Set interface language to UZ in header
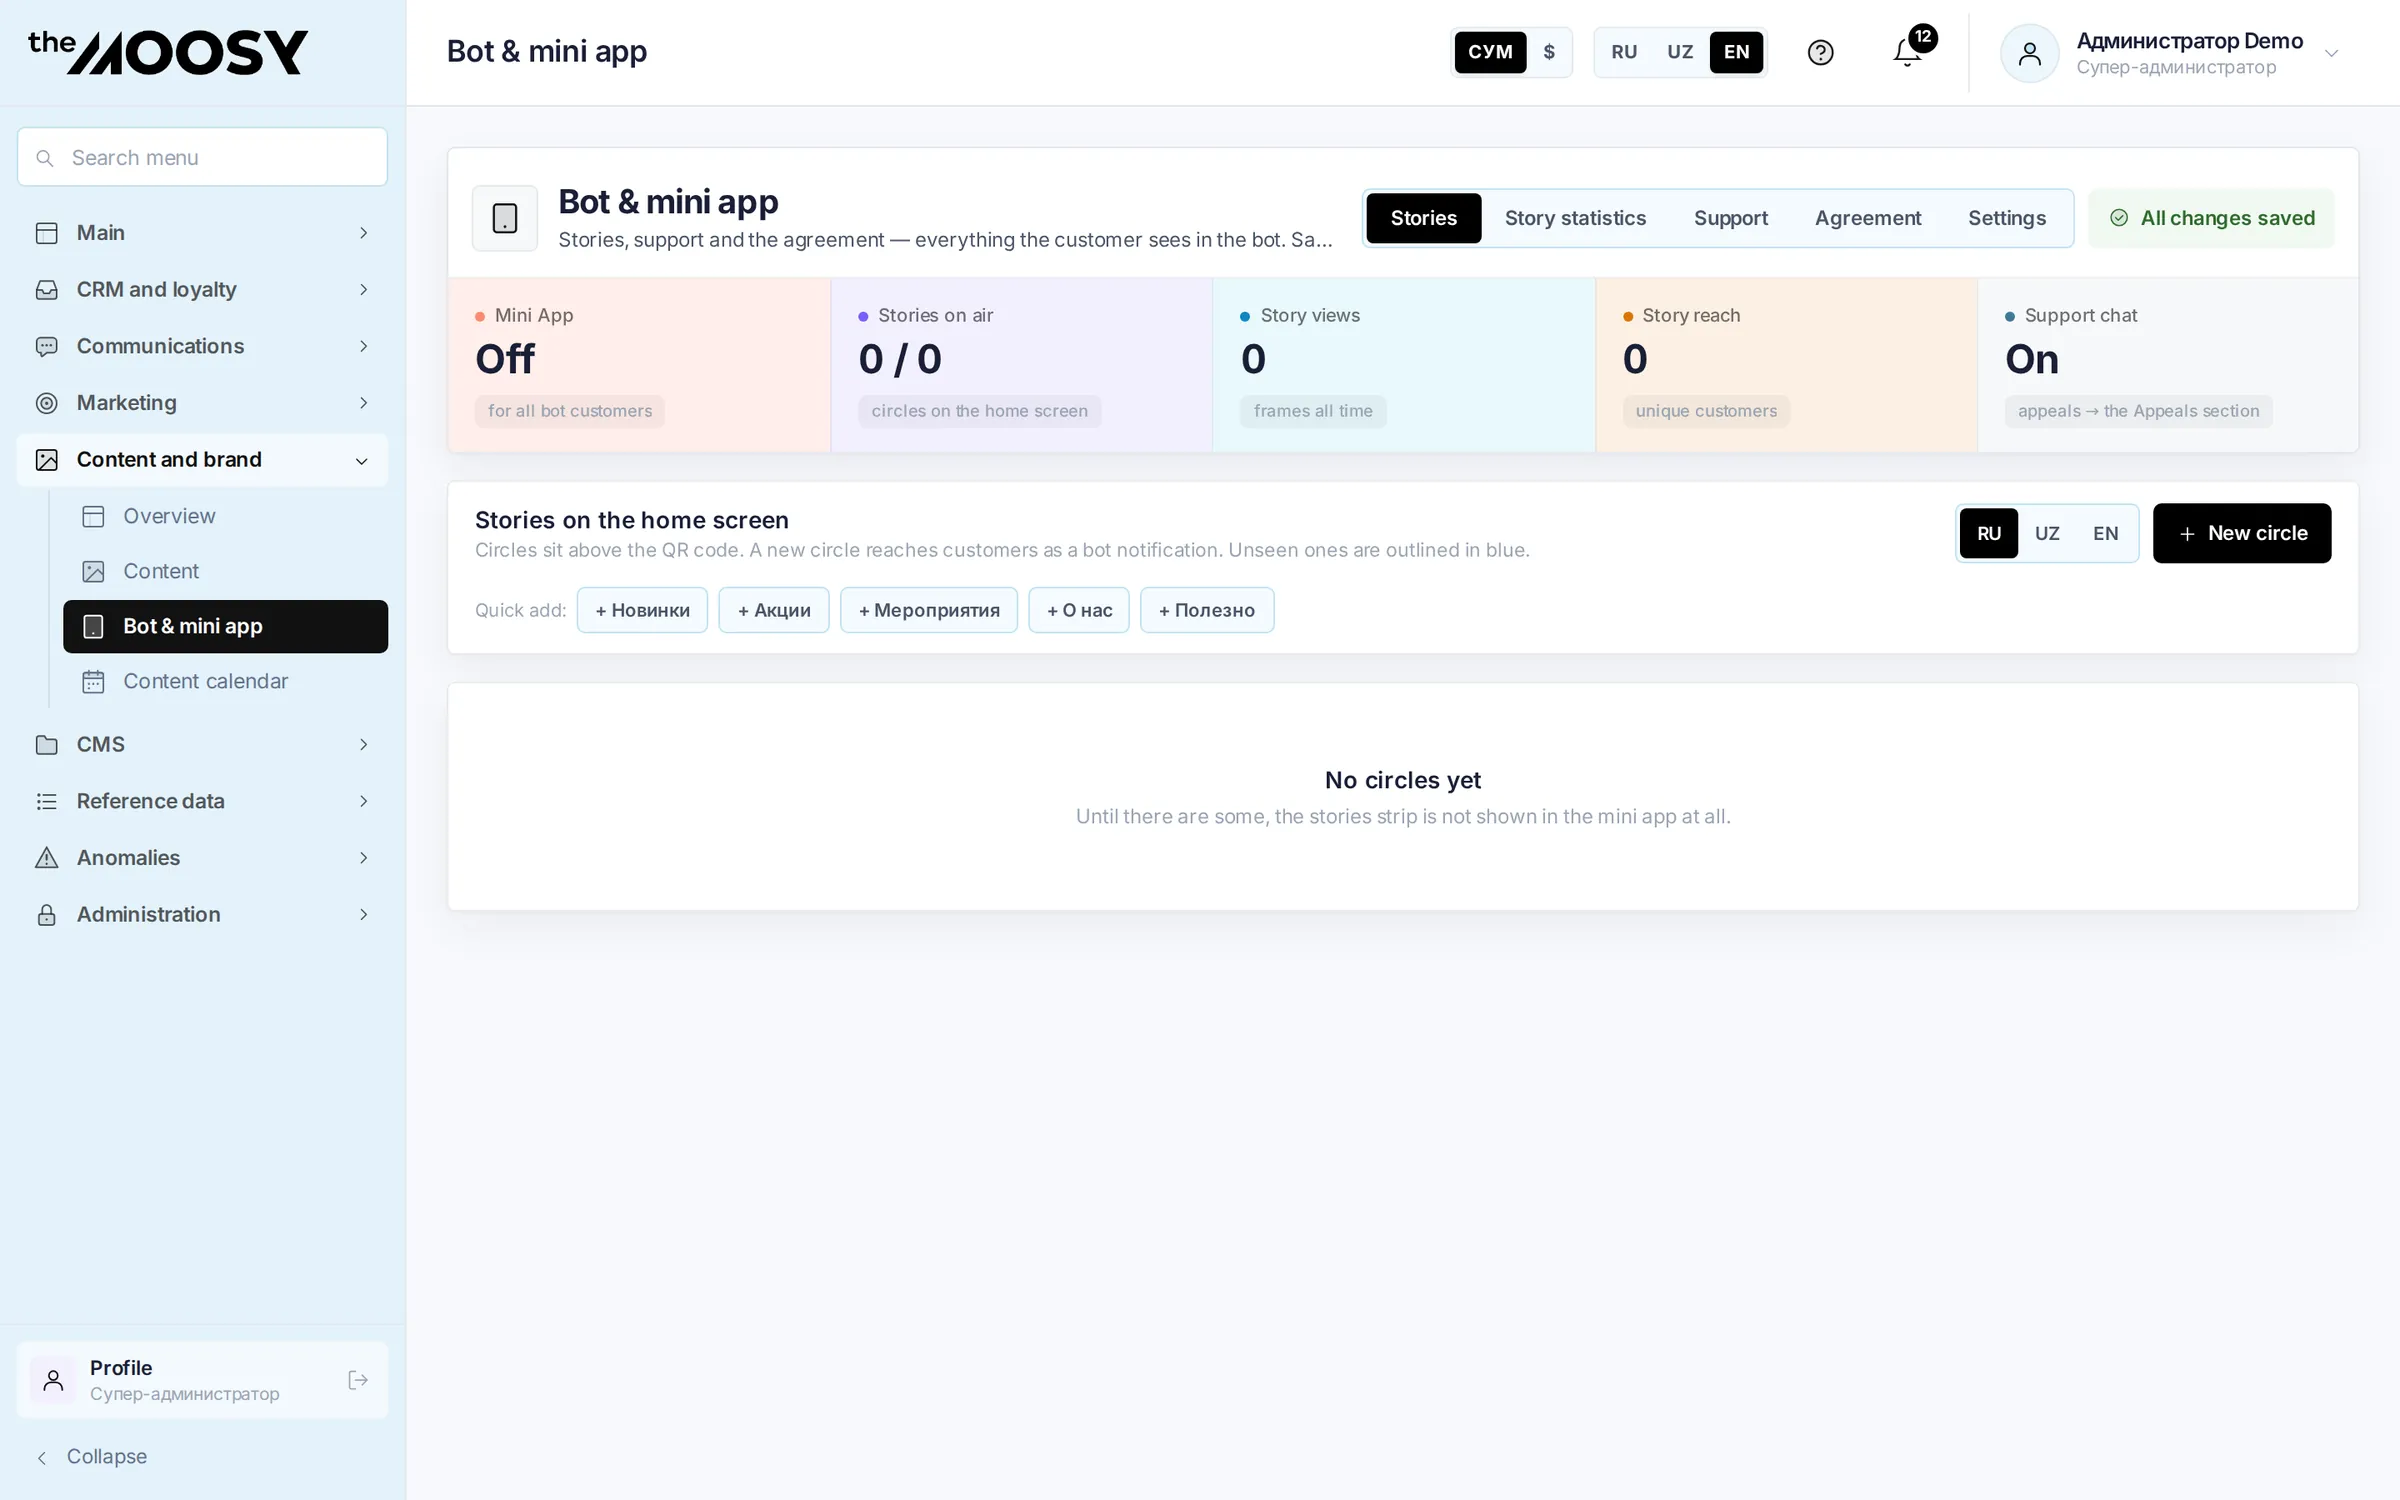Image resolution: width=2400 pixels, height=1500 pixels. pyautogui.click(x=1680, y=52)
